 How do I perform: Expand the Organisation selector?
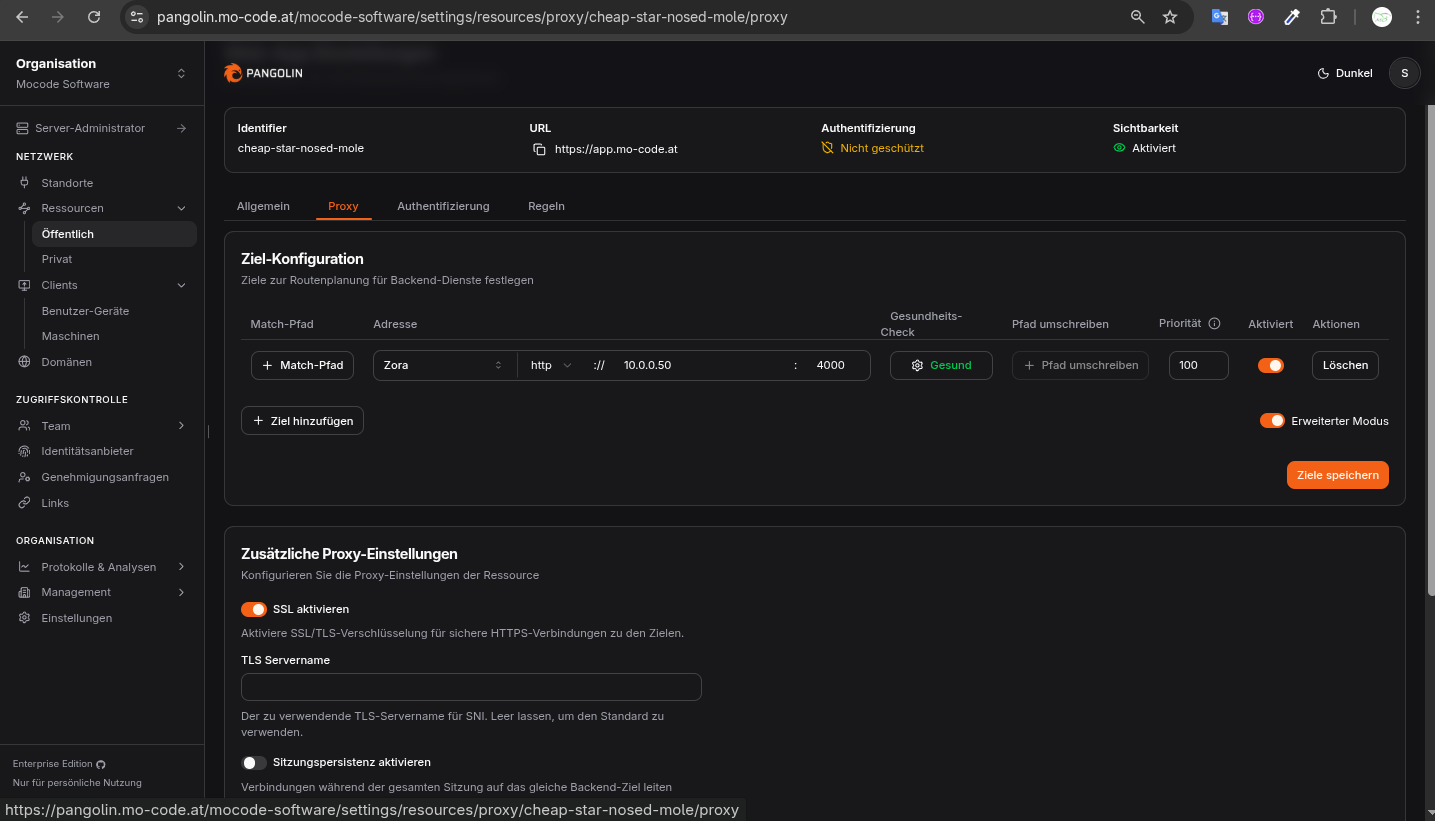pos(181,73)
